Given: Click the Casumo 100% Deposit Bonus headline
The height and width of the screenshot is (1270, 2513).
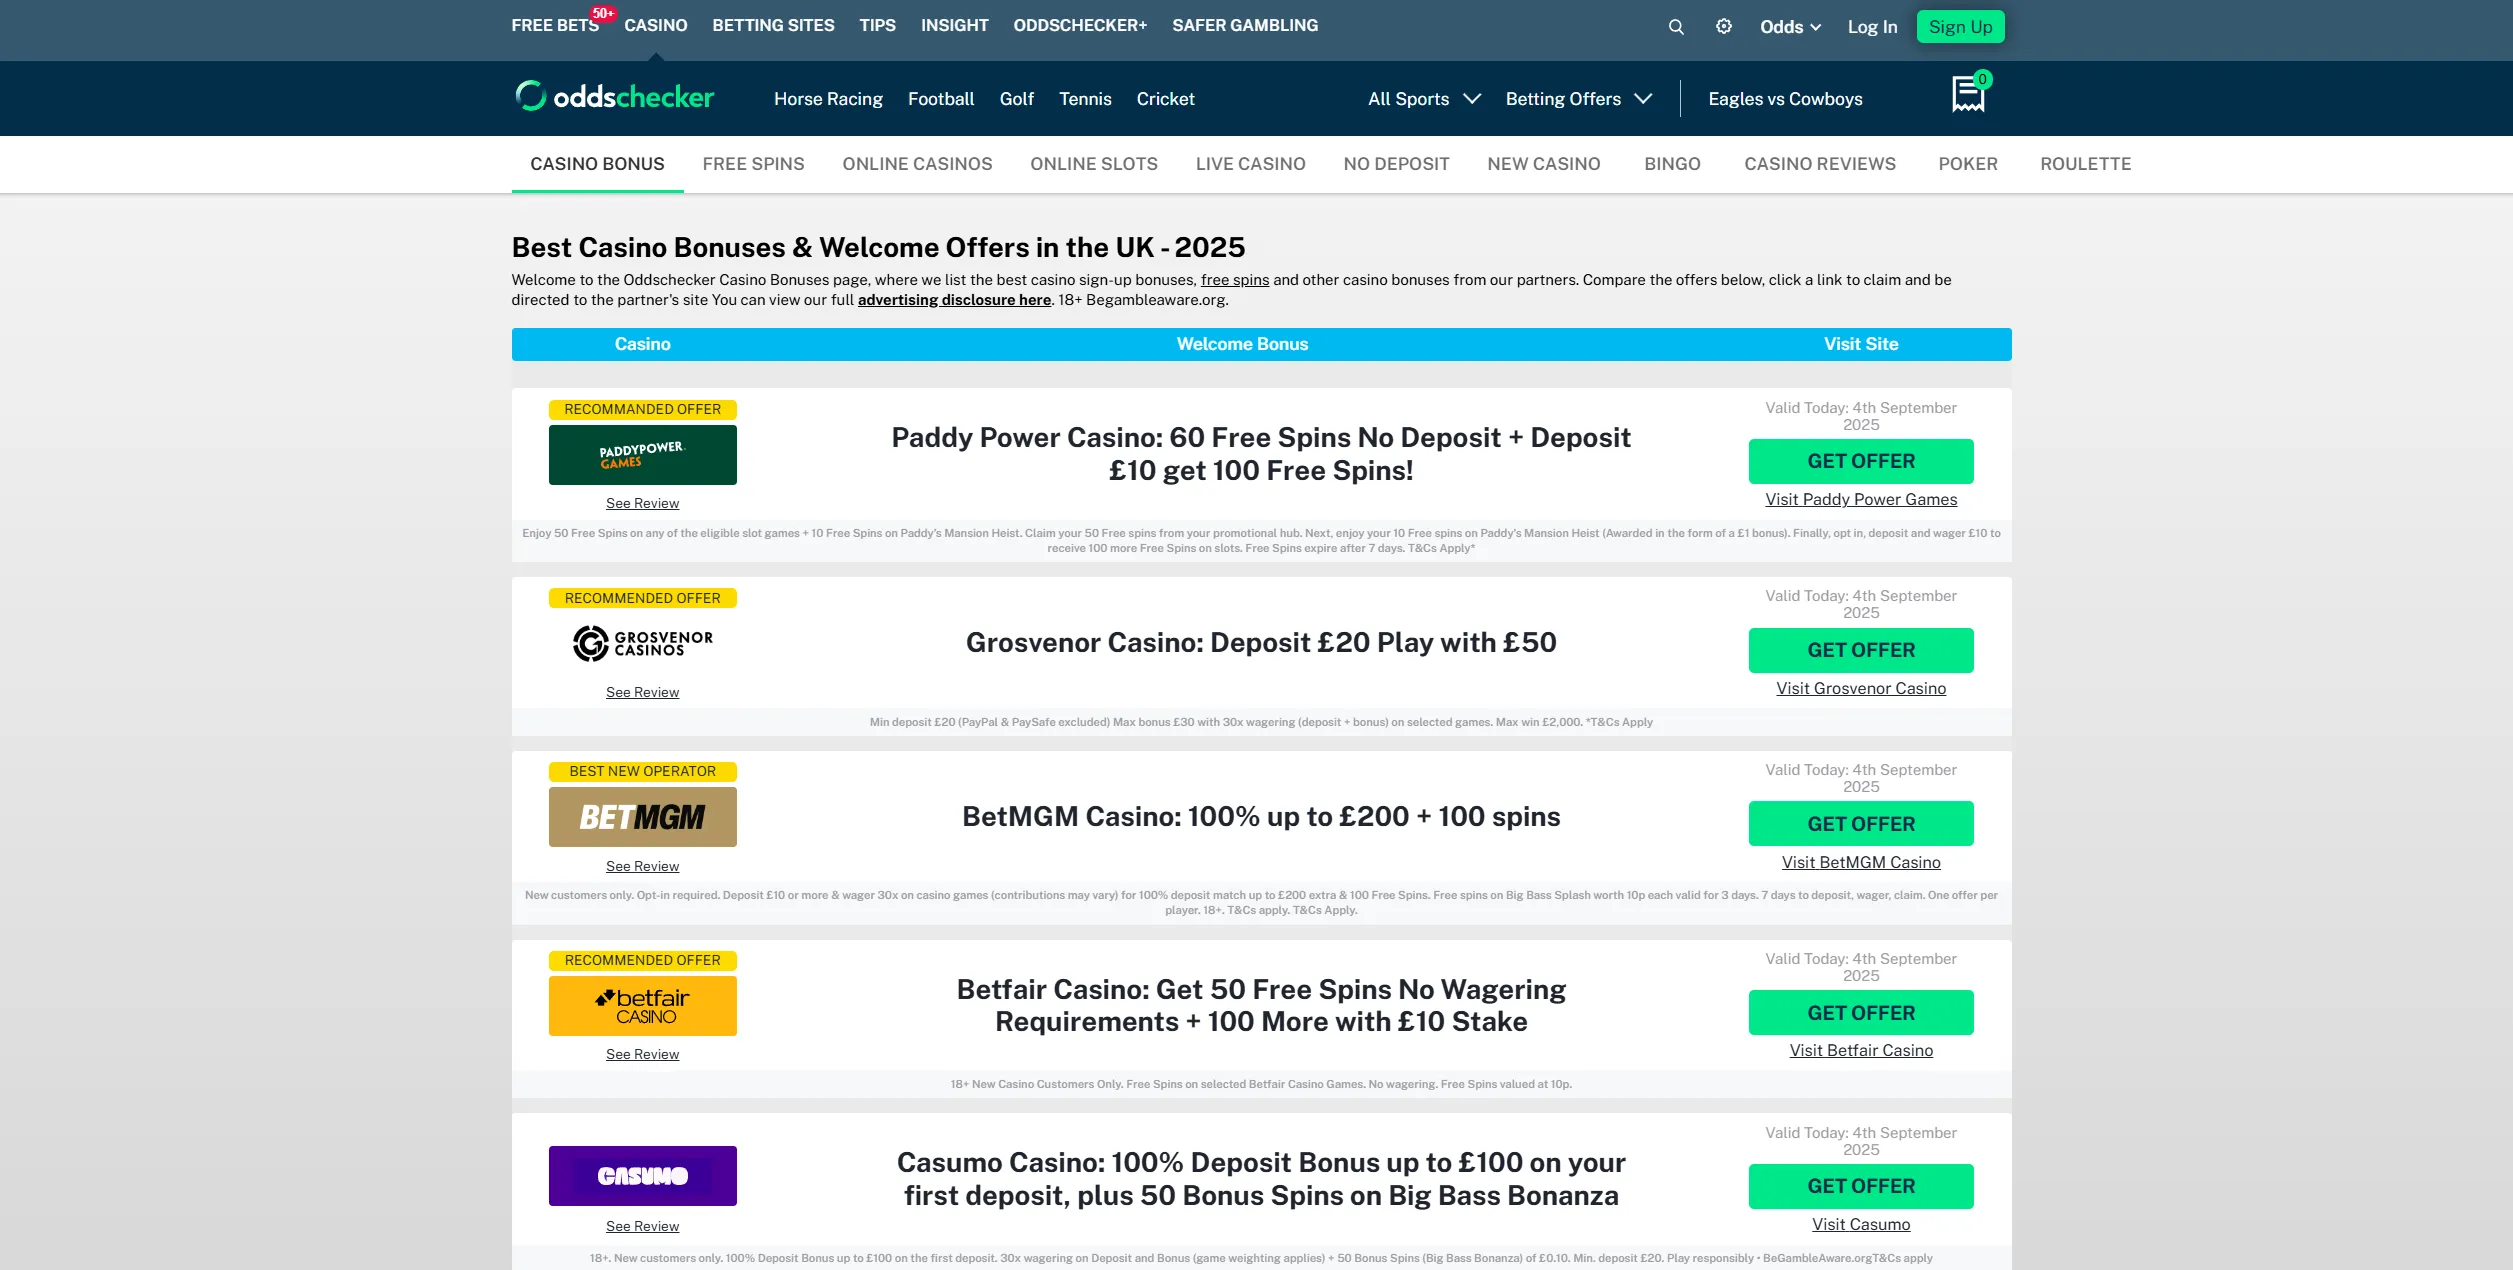Looking at the screenshot, I should pyautogui.click(x=1261, y=1179).
